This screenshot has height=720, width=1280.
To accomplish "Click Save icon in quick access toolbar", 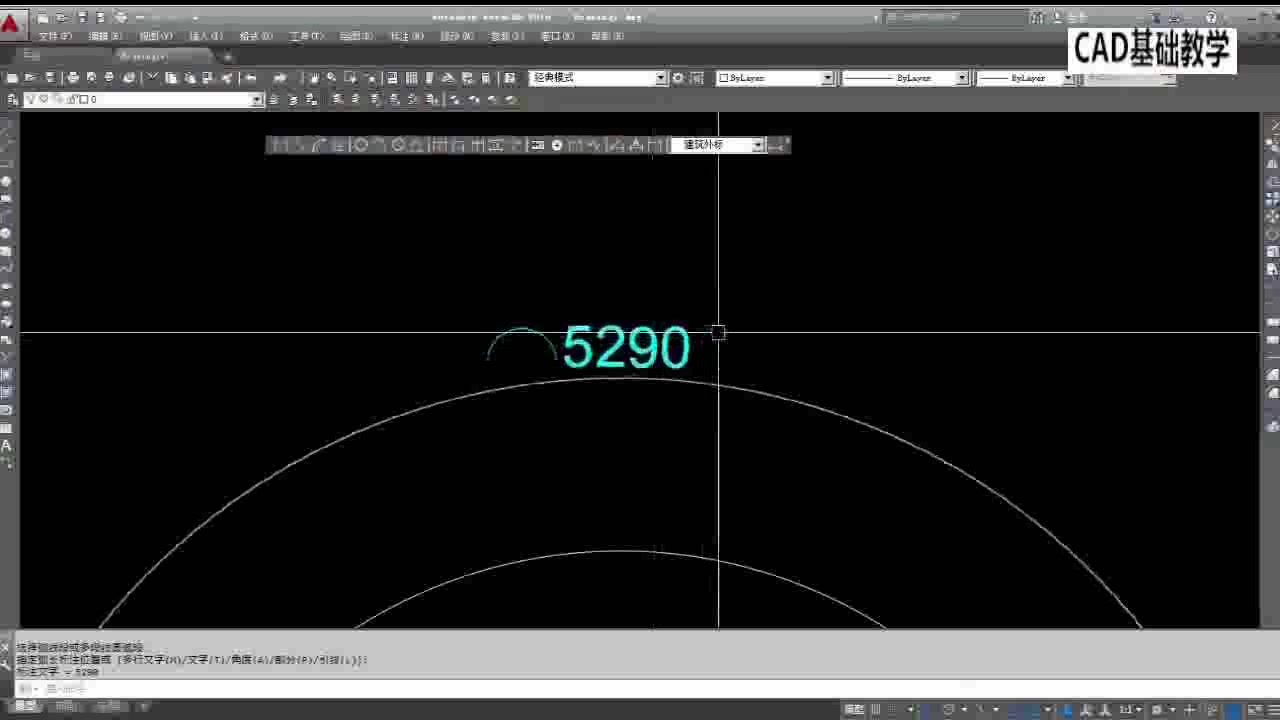I will 83,17.
